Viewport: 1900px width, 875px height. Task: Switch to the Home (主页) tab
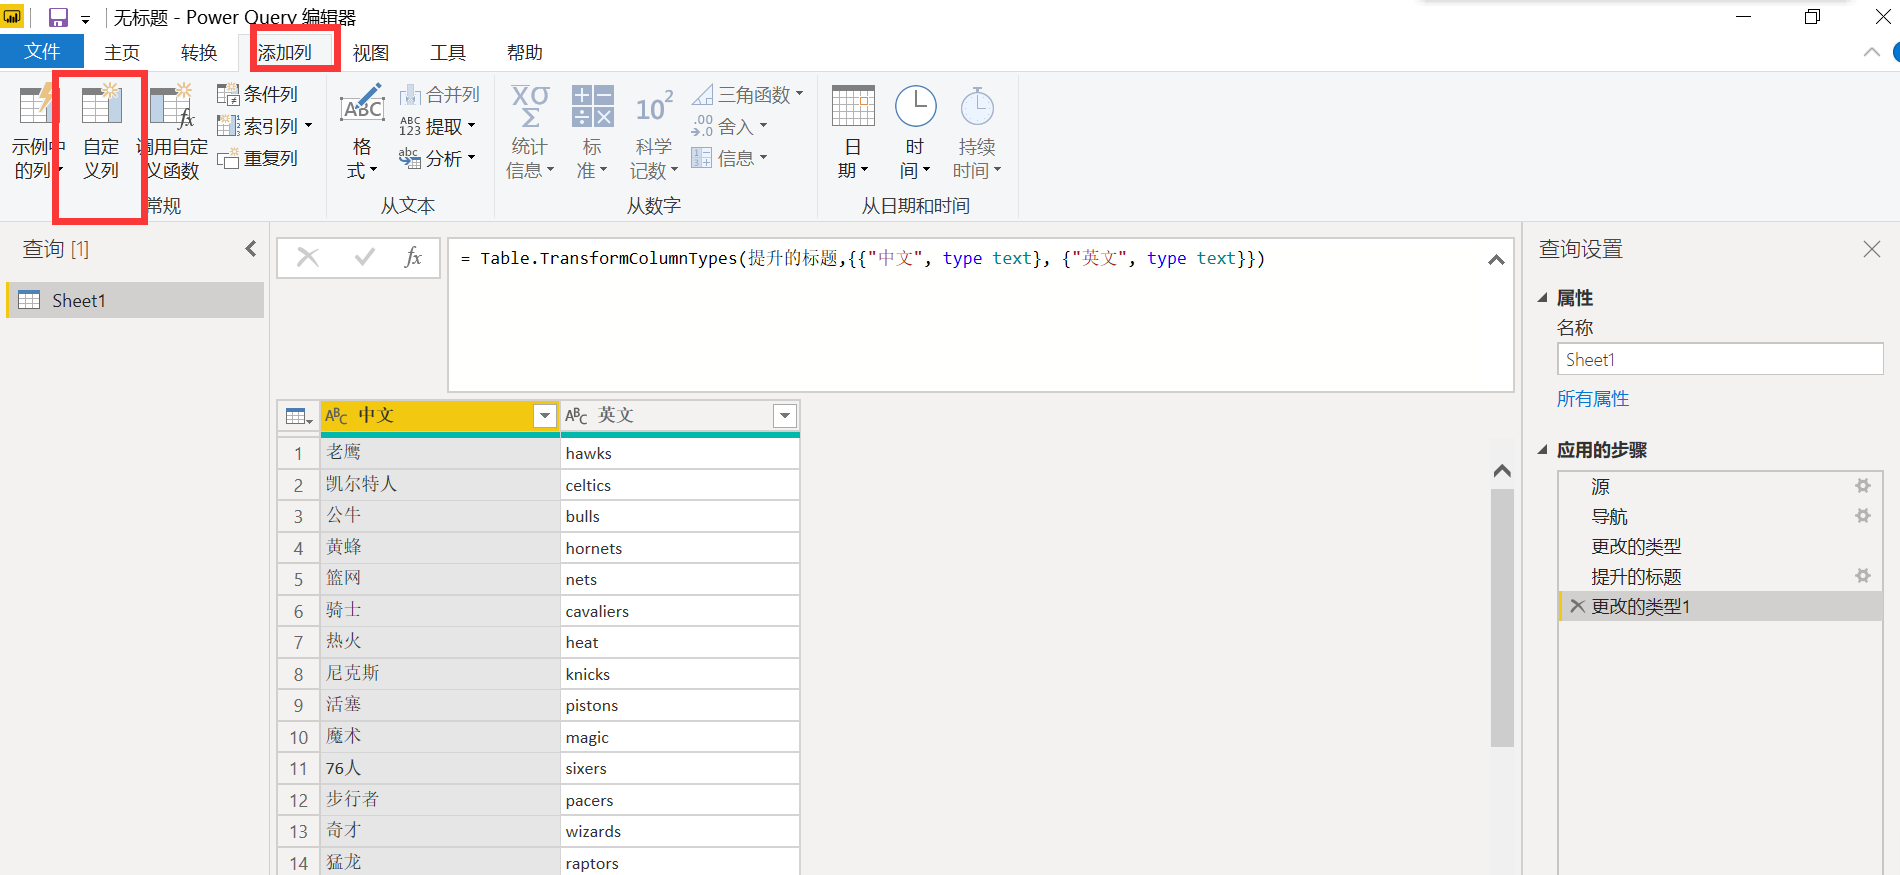click(x=122, y=53)
